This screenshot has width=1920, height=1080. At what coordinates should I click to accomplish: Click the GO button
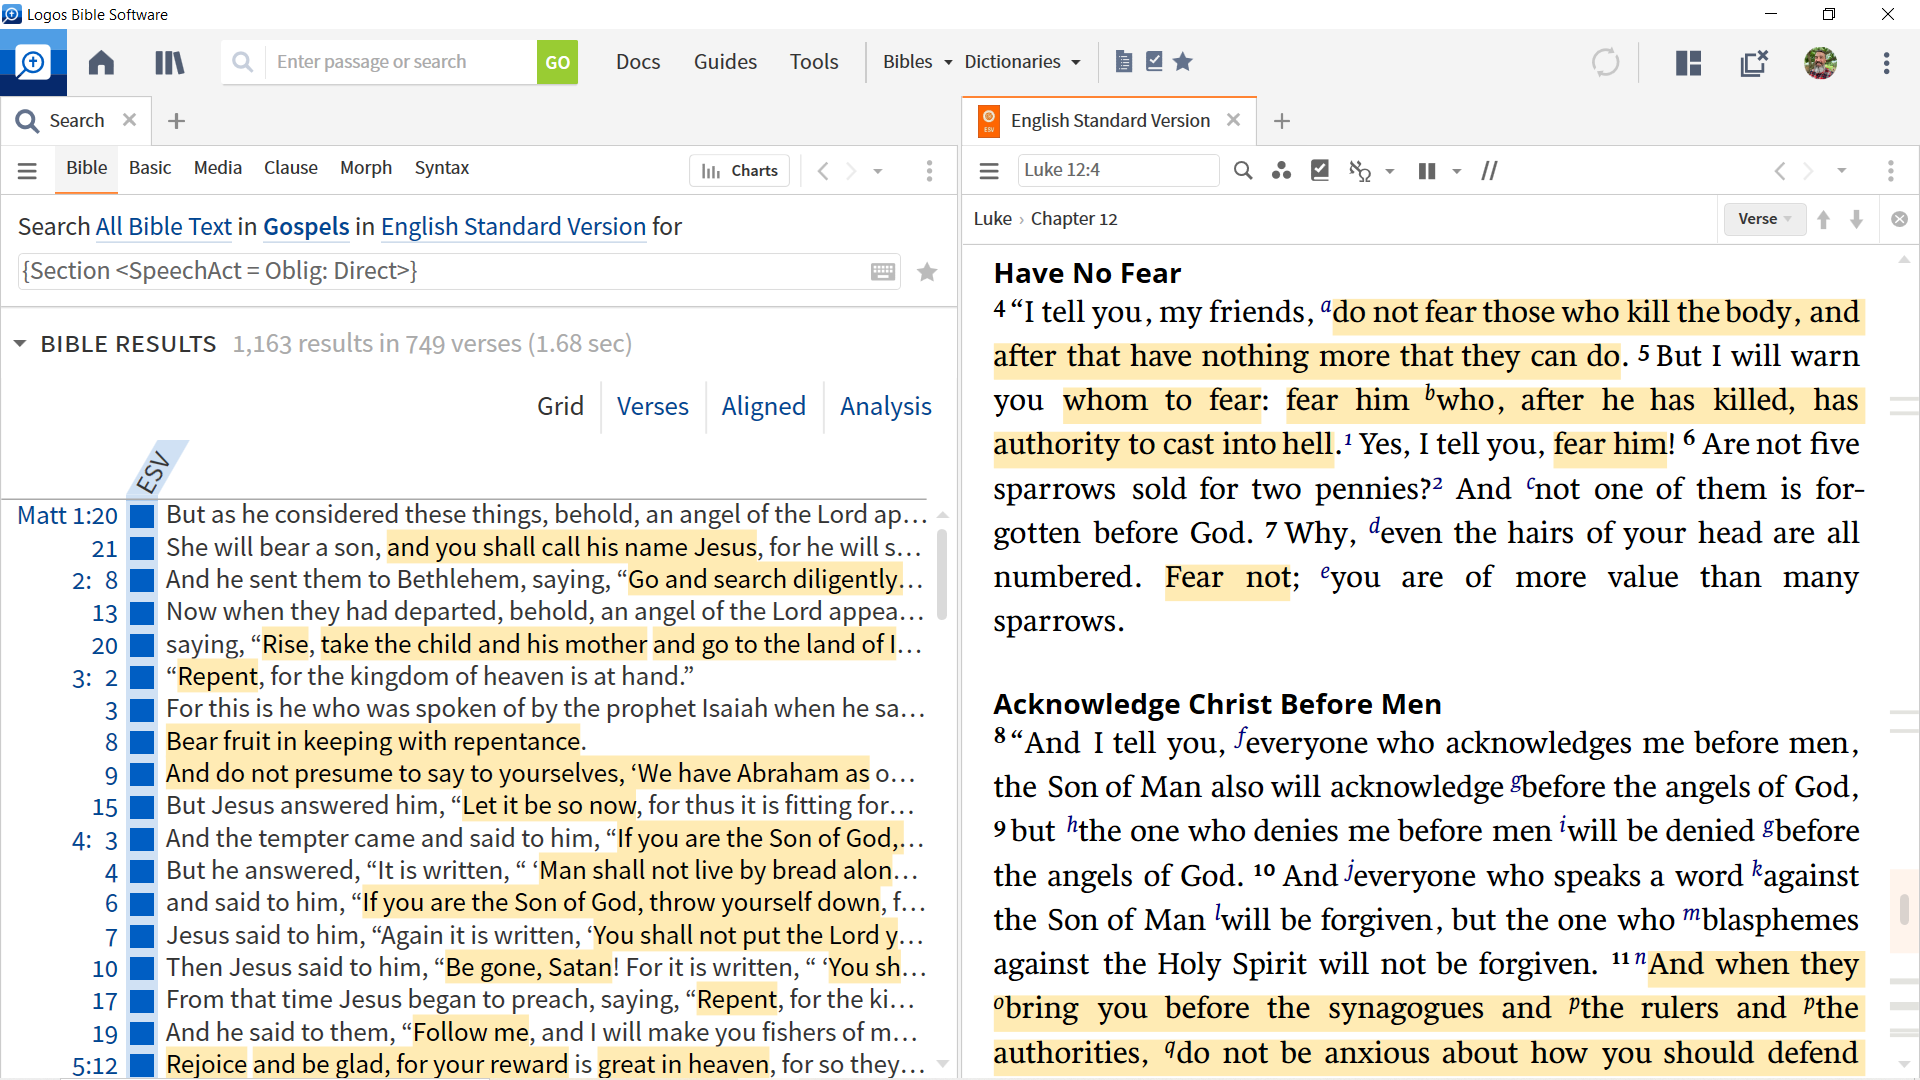coord(557,62)
